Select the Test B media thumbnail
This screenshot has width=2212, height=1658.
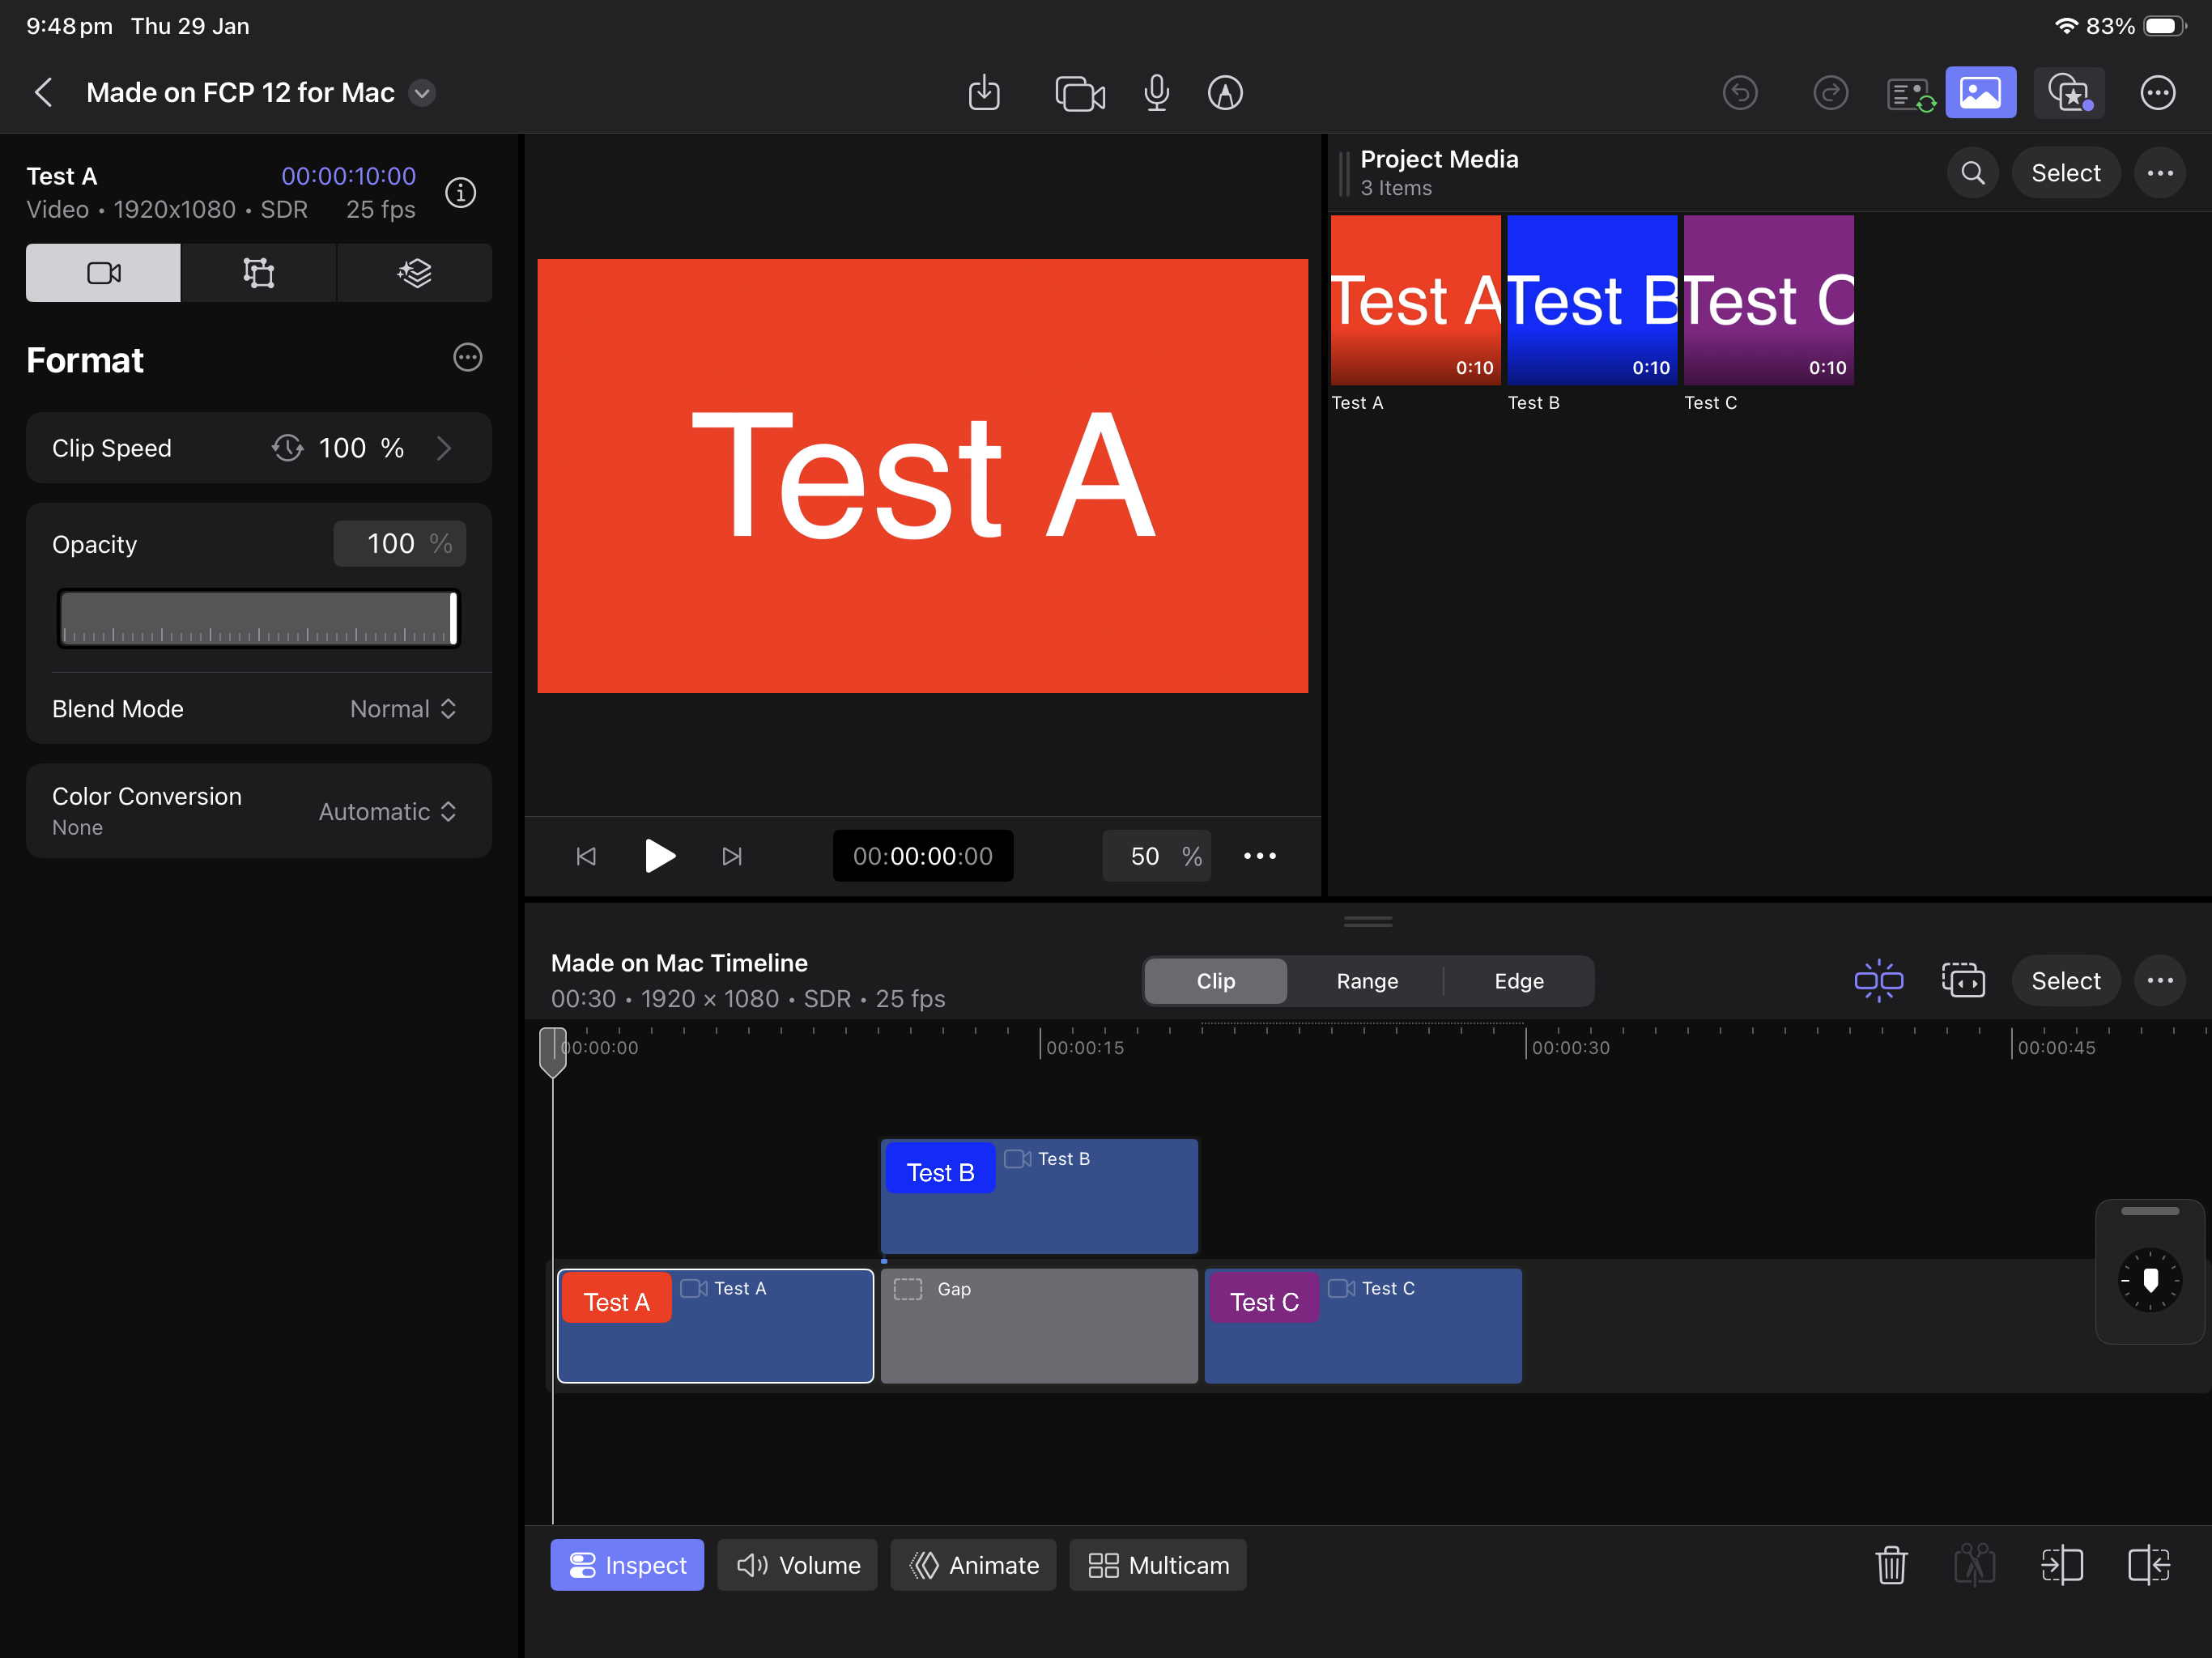1591,300
